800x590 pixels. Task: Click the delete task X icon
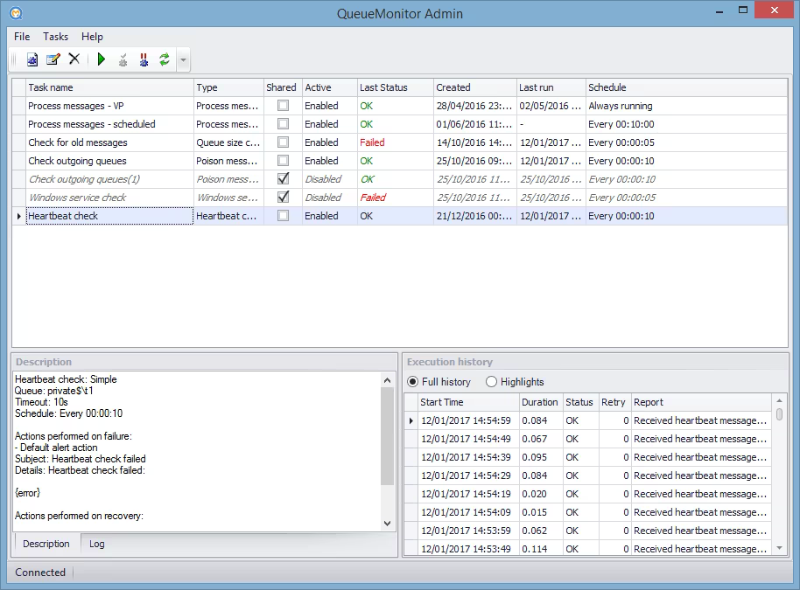tap(74, 60)
